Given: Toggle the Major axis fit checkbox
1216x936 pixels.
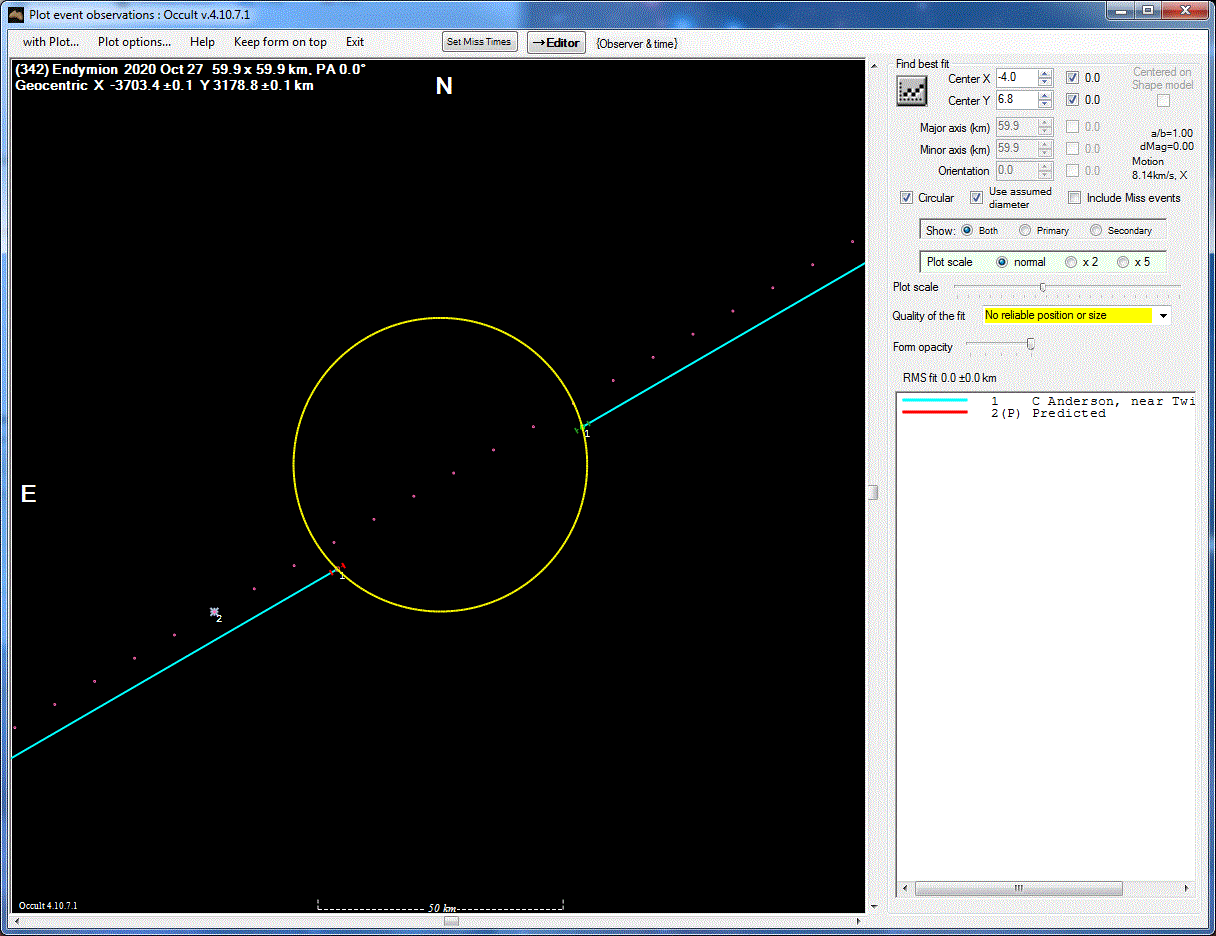Looking at the screenshot, I should [1072, 127].
